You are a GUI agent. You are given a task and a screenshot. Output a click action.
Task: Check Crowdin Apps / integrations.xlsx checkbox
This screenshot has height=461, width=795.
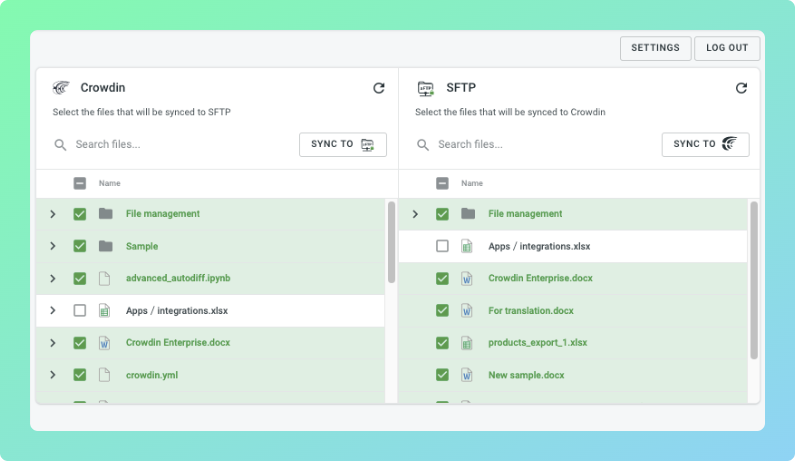click(x=80, y=310)
